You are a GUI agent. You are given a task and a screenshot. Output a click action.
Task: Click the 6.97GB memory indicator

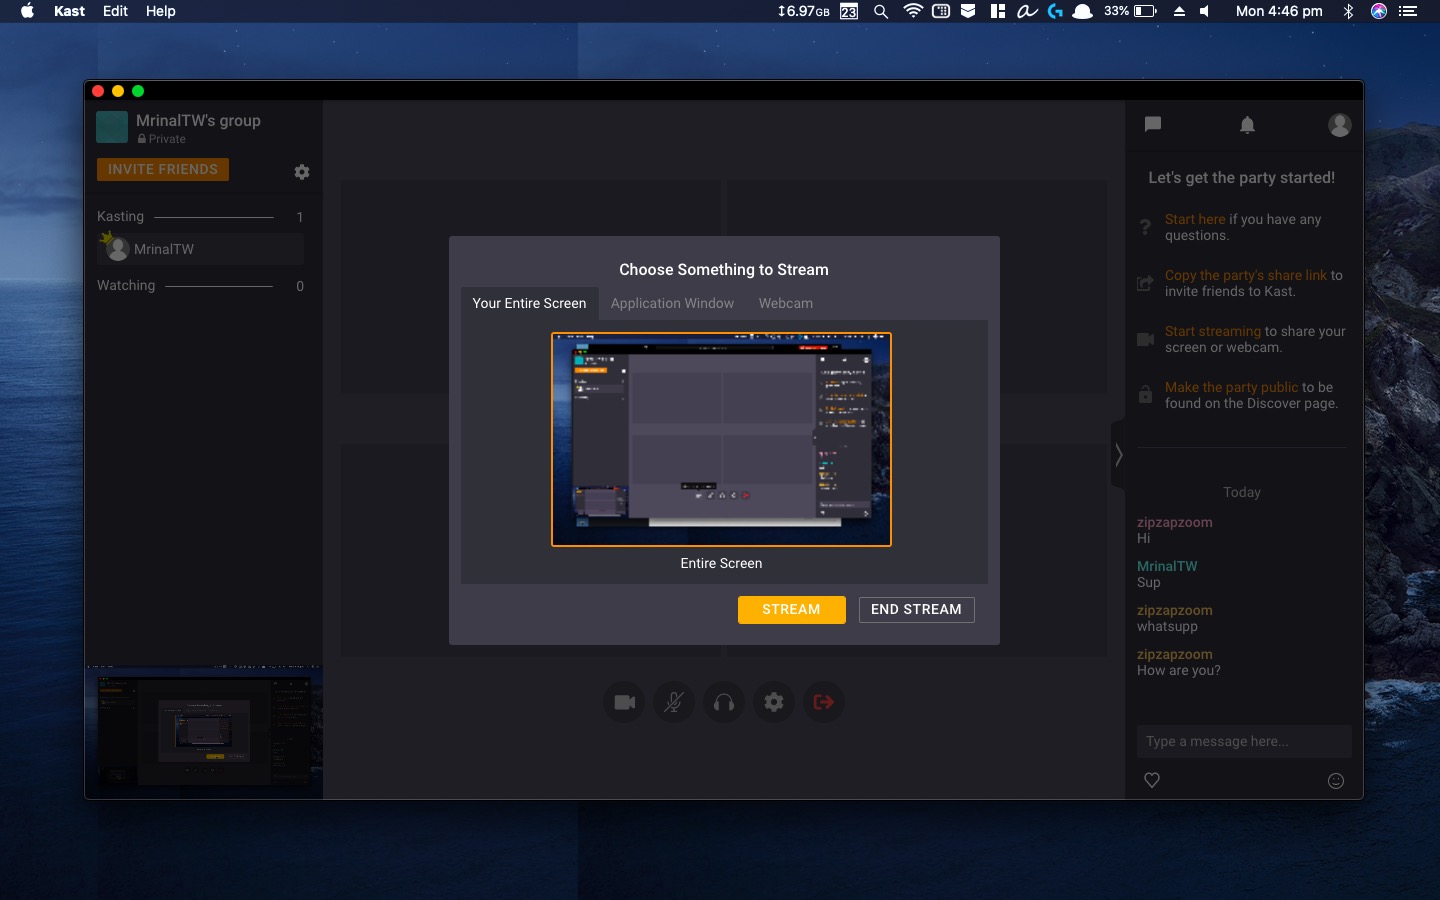point(804,11)
